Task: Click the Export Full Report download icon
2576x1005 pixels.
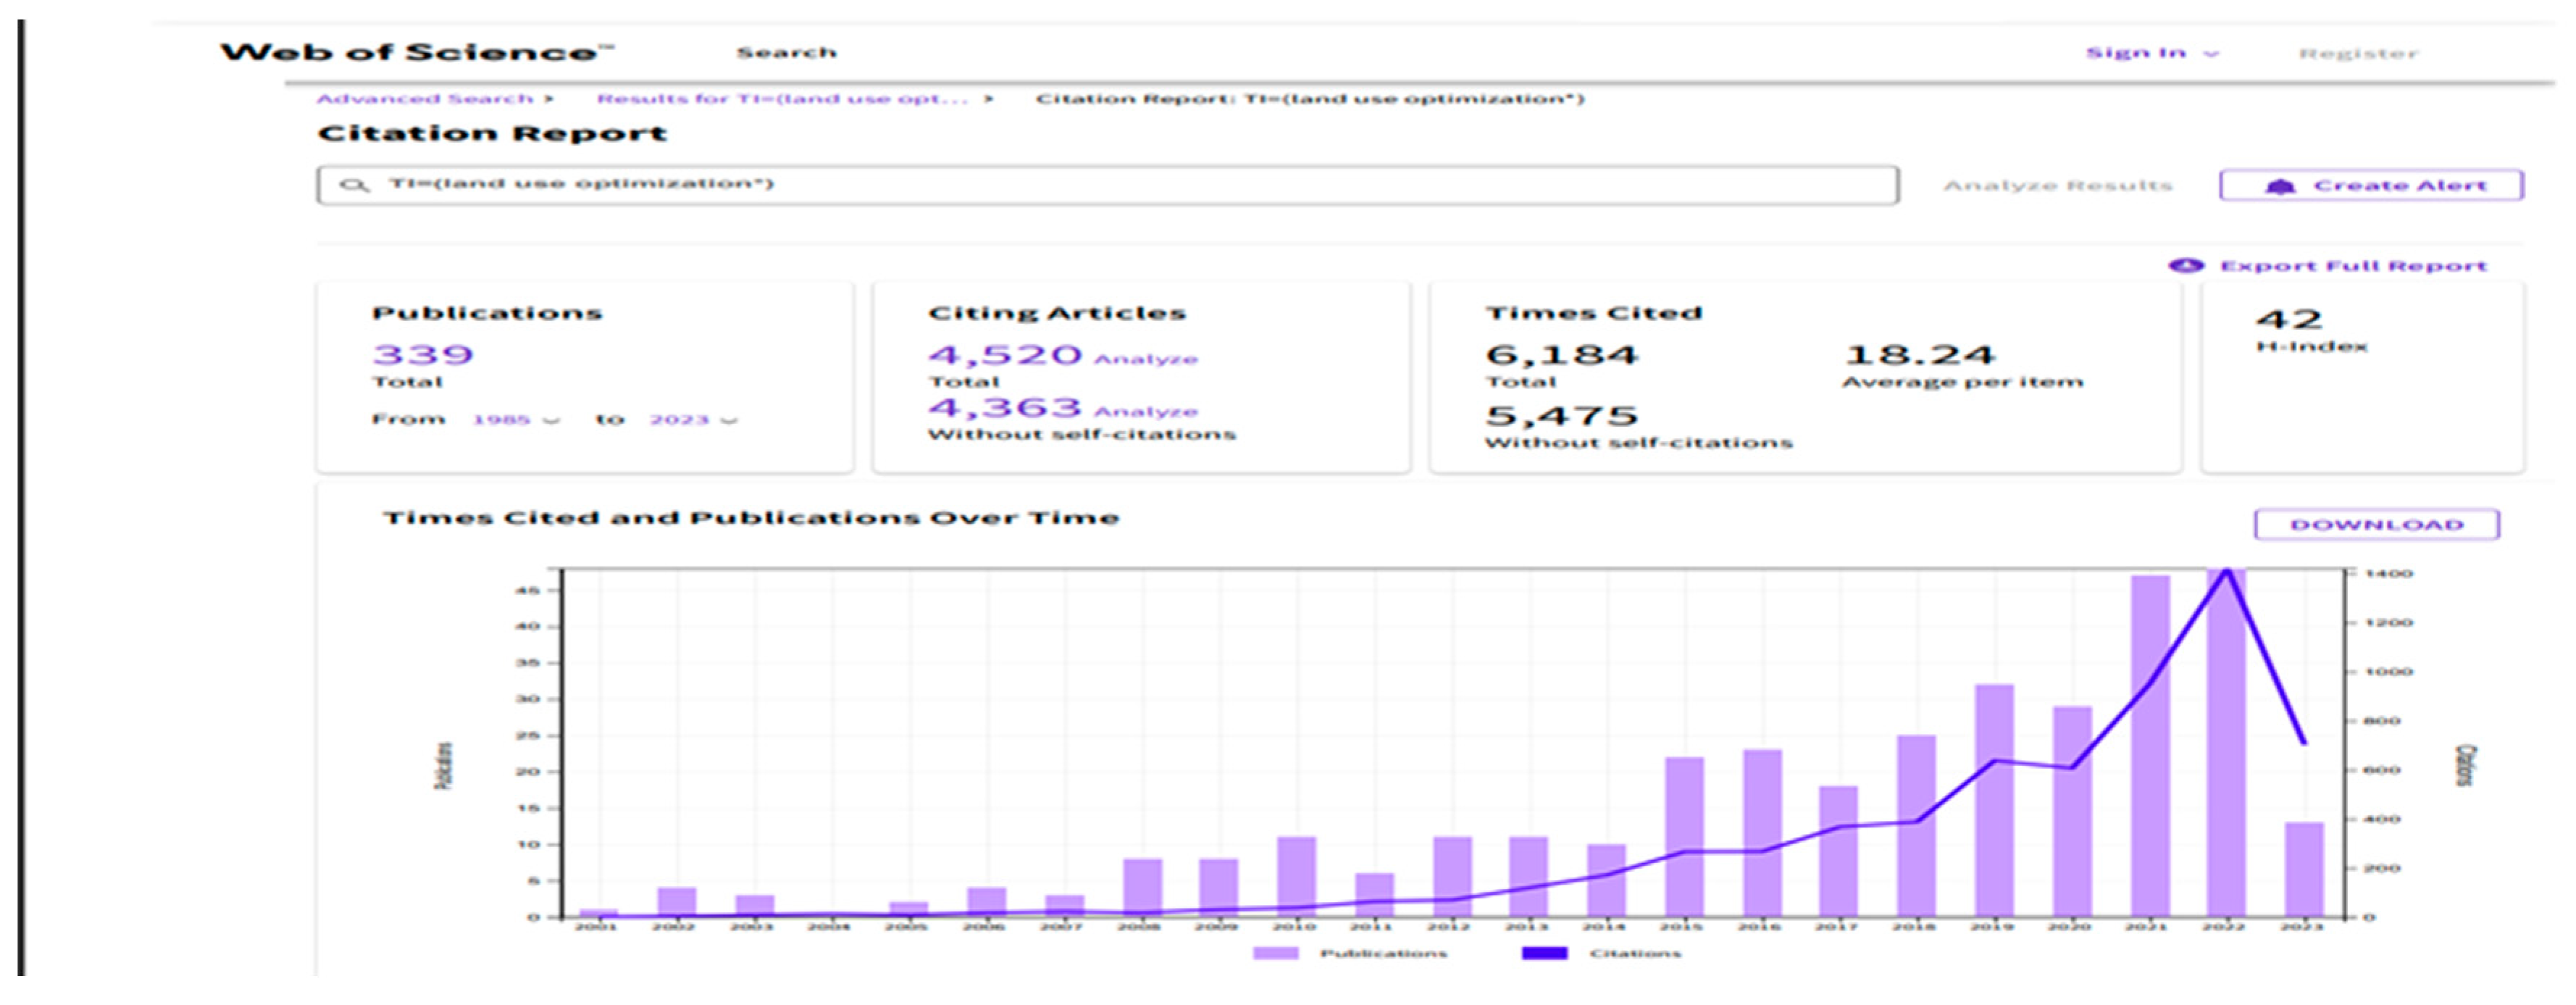Action: (x=2186, y=265)
